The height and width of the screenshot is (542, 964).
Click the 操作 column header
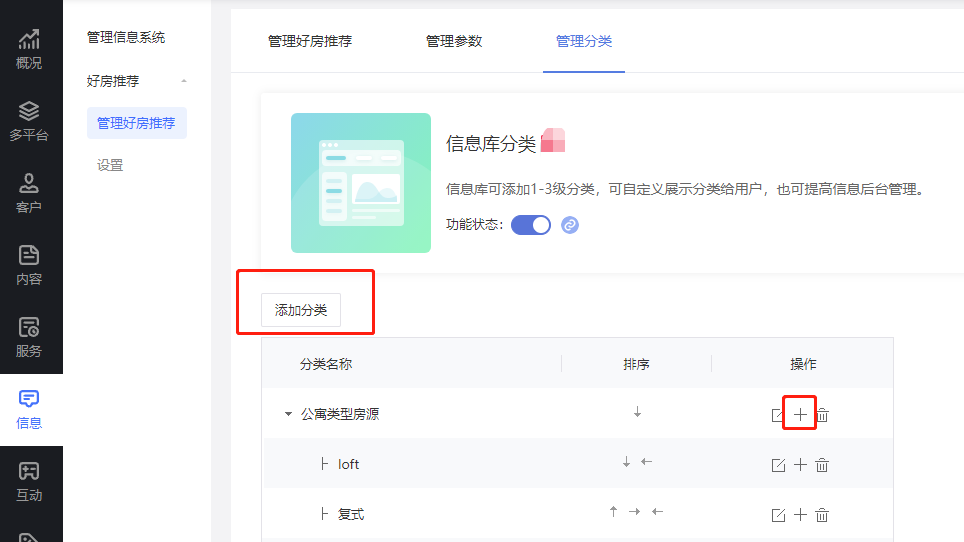click(803, 364)
